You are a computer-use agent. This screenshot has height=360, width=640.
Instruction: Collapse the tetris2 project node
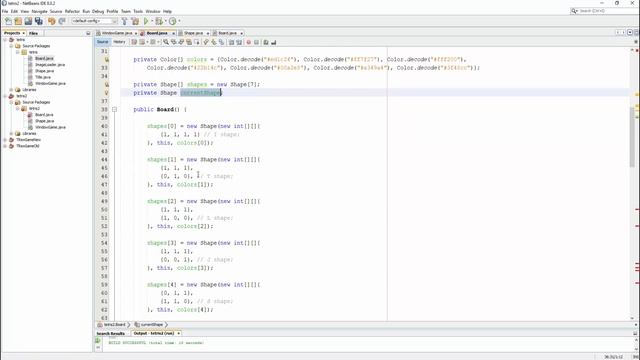click(5, 96)
